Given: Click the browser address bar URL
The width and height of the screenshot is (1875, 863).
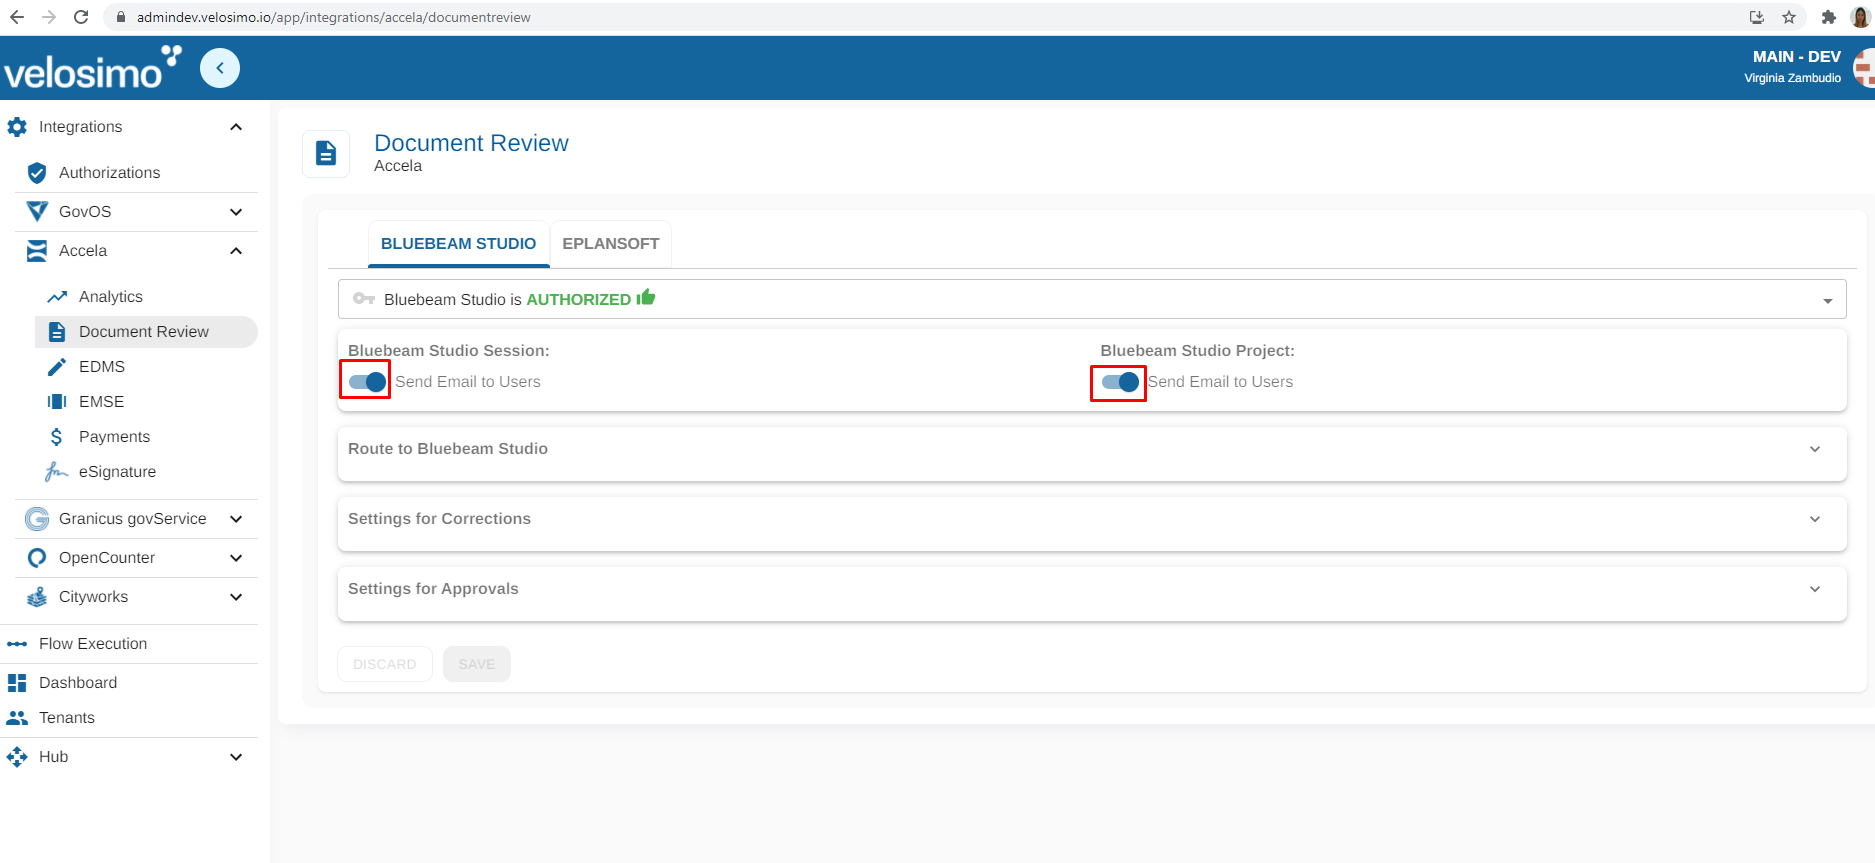Looking at the screenshot, I should click(334, 17).
